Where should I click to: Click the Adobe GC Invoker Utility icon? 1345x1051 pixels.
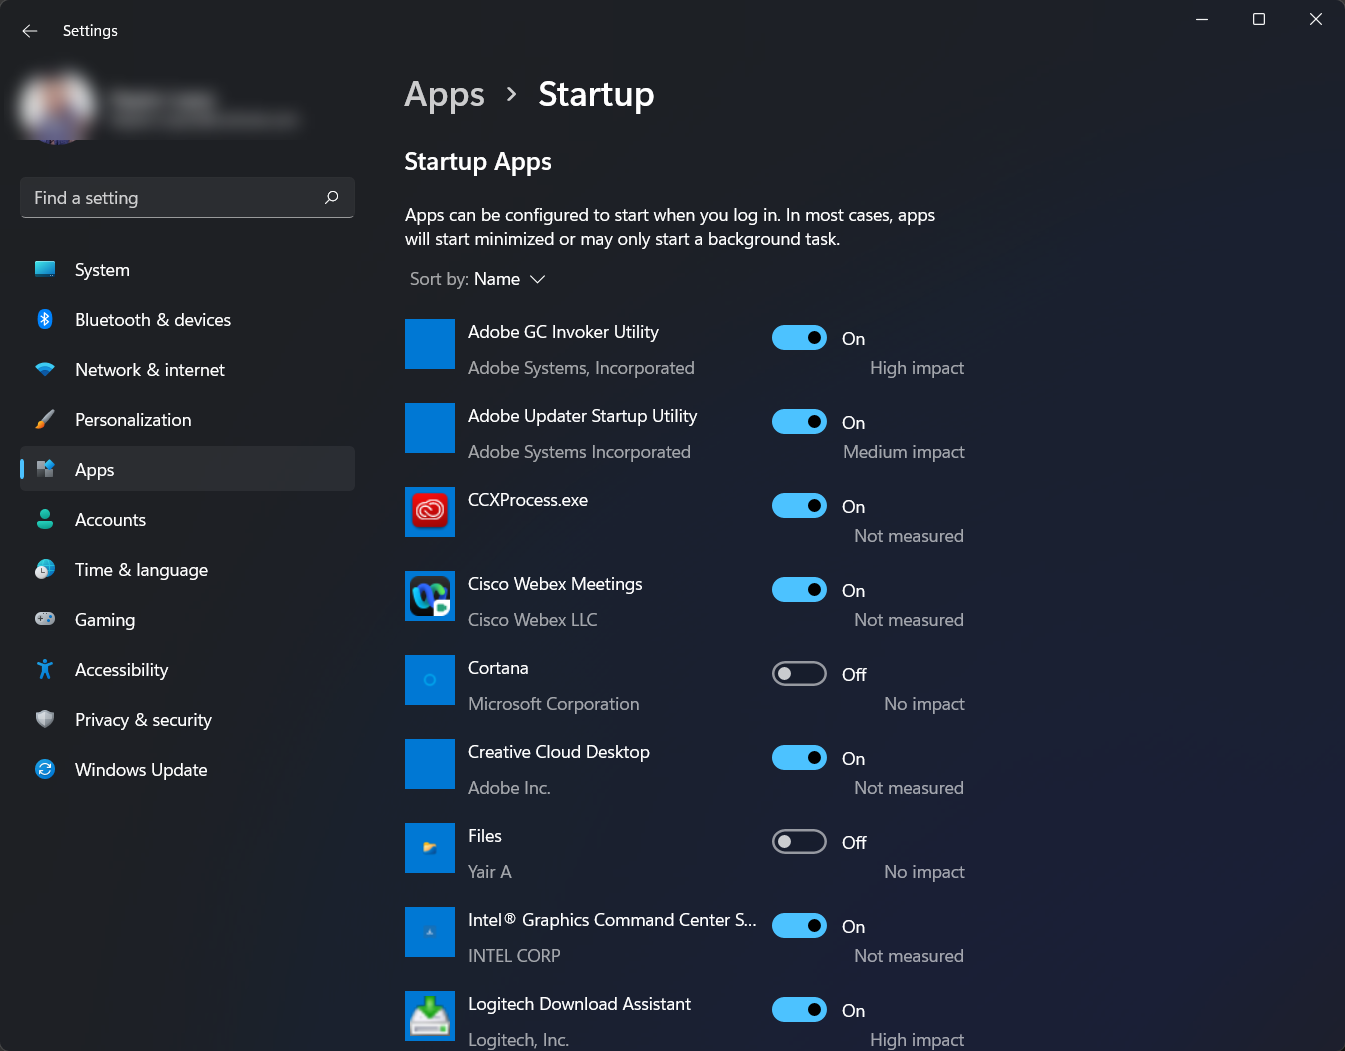430,344
